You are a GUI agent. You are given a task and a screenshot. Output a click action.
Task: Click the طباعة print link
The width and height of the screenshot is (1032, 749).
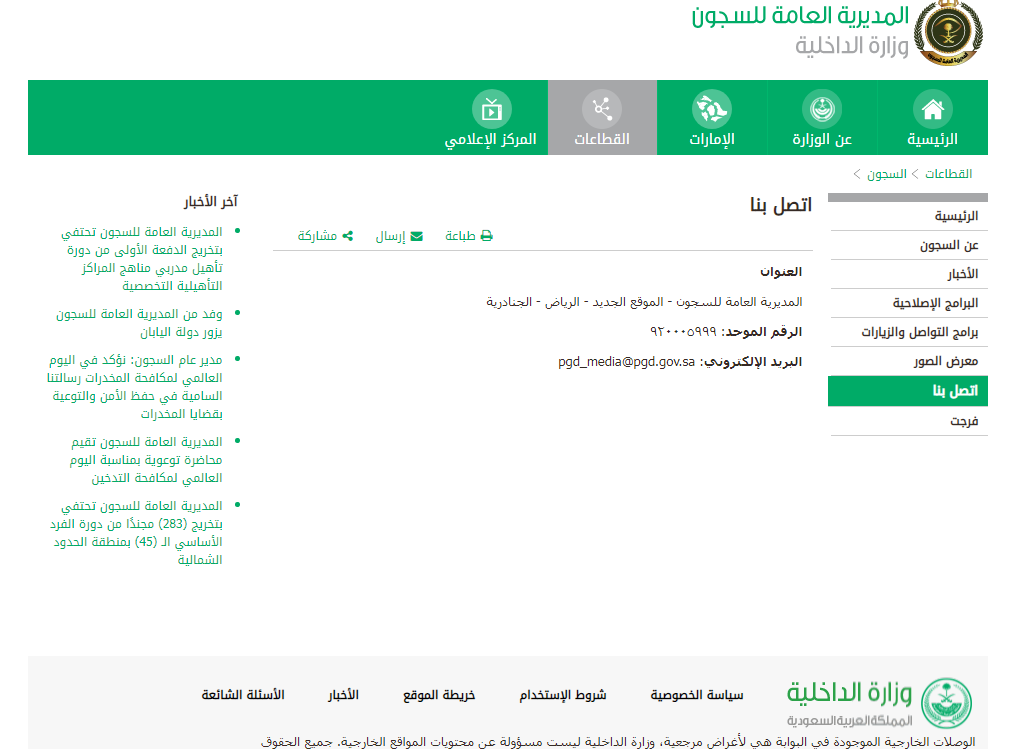pos(469,236)
